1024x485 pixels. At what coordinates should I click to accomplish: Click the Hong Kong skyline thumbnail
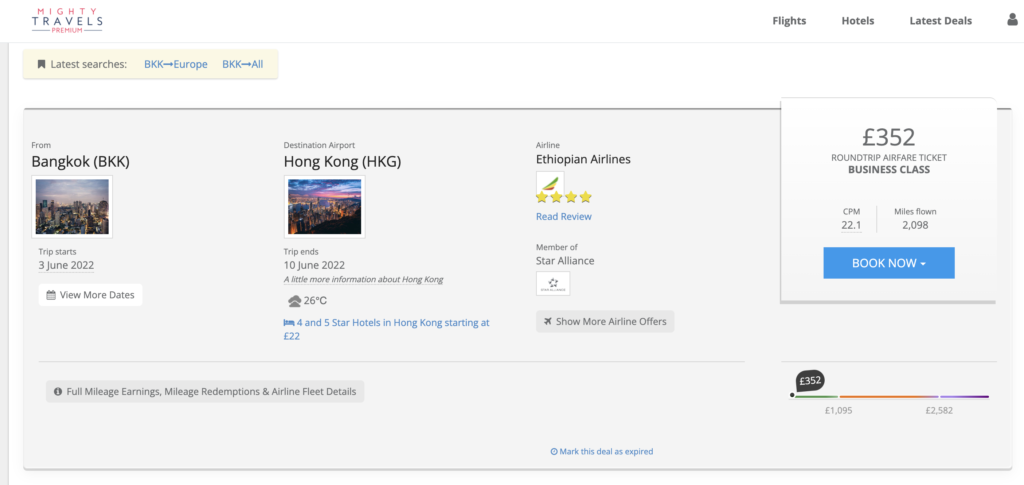coord(325,207)
